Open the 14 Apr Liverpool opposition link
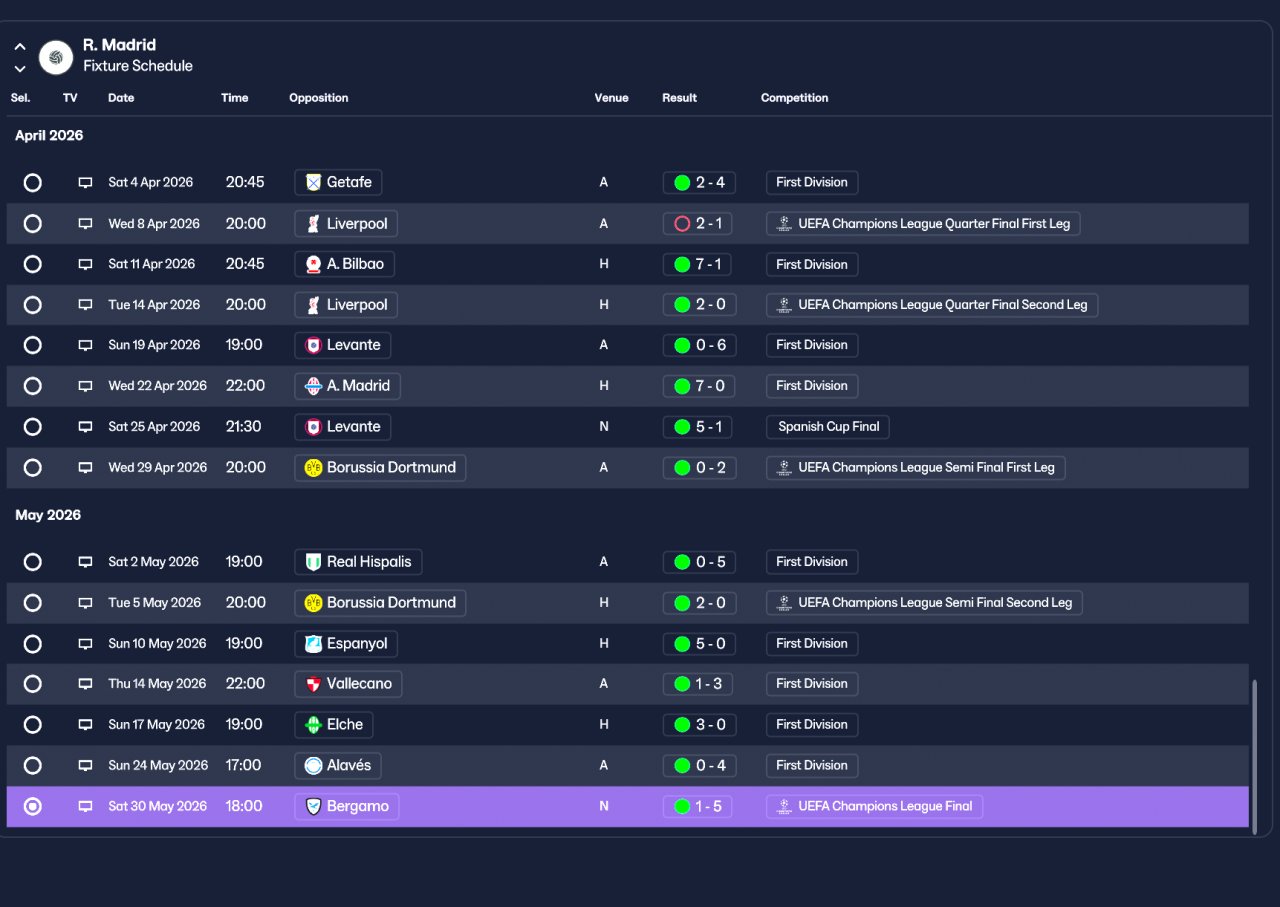Viewport: 1280px width, 907px height. coord(346,305)
